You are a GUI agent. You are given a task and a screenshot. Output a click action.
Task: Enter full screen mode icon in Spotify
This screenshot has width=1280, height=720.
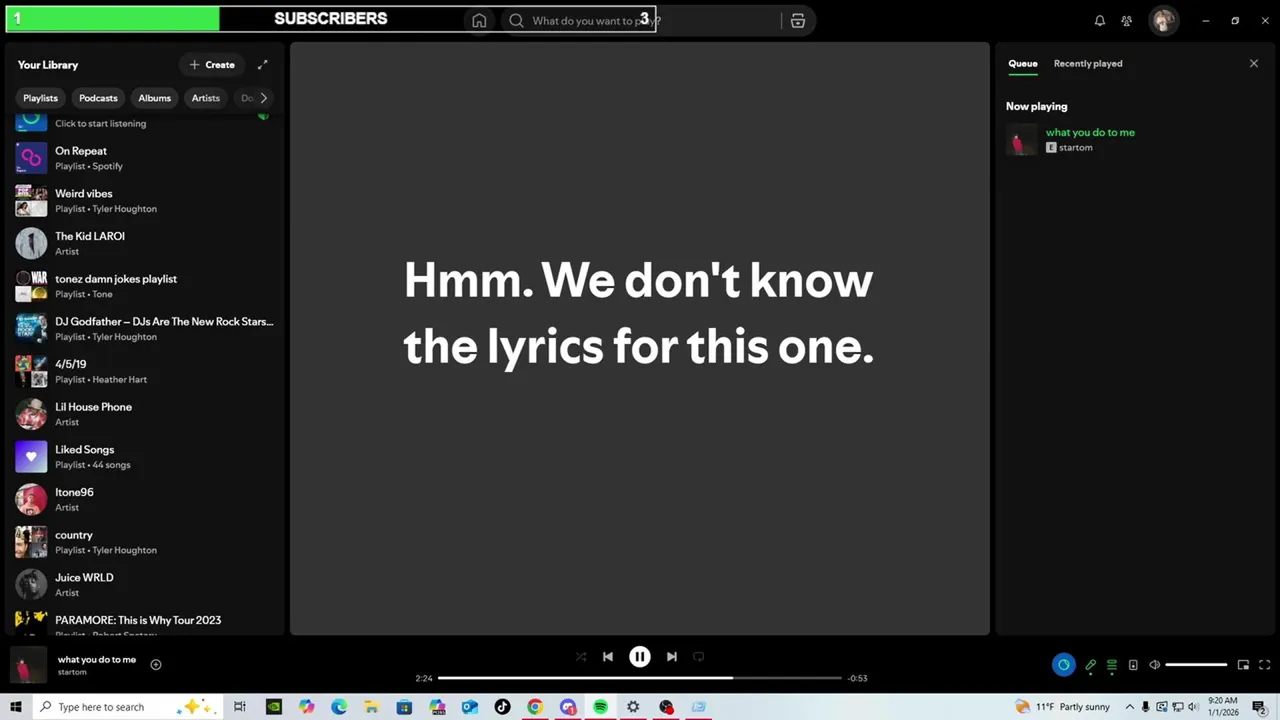click(1264, 665)
